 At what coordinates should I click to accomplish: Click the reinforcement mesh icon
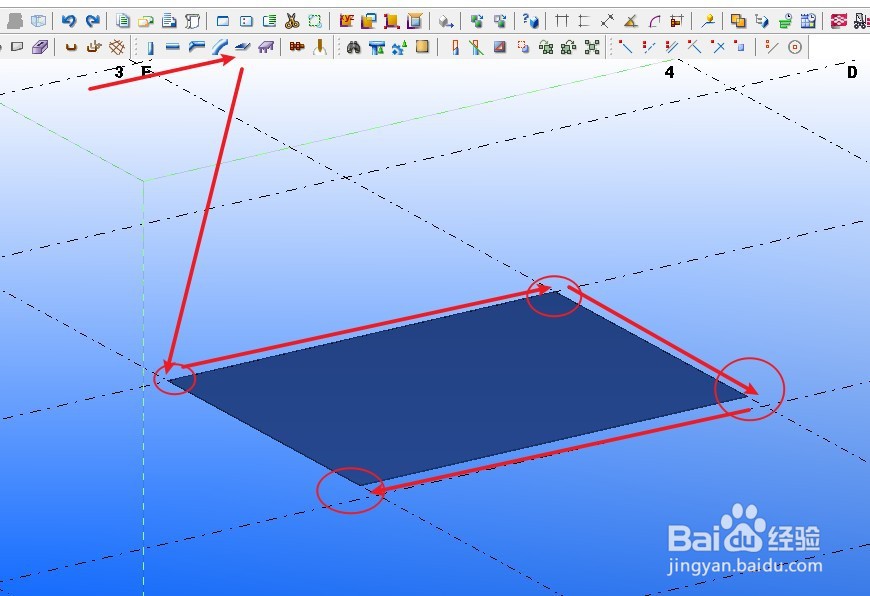click(117, 47)
